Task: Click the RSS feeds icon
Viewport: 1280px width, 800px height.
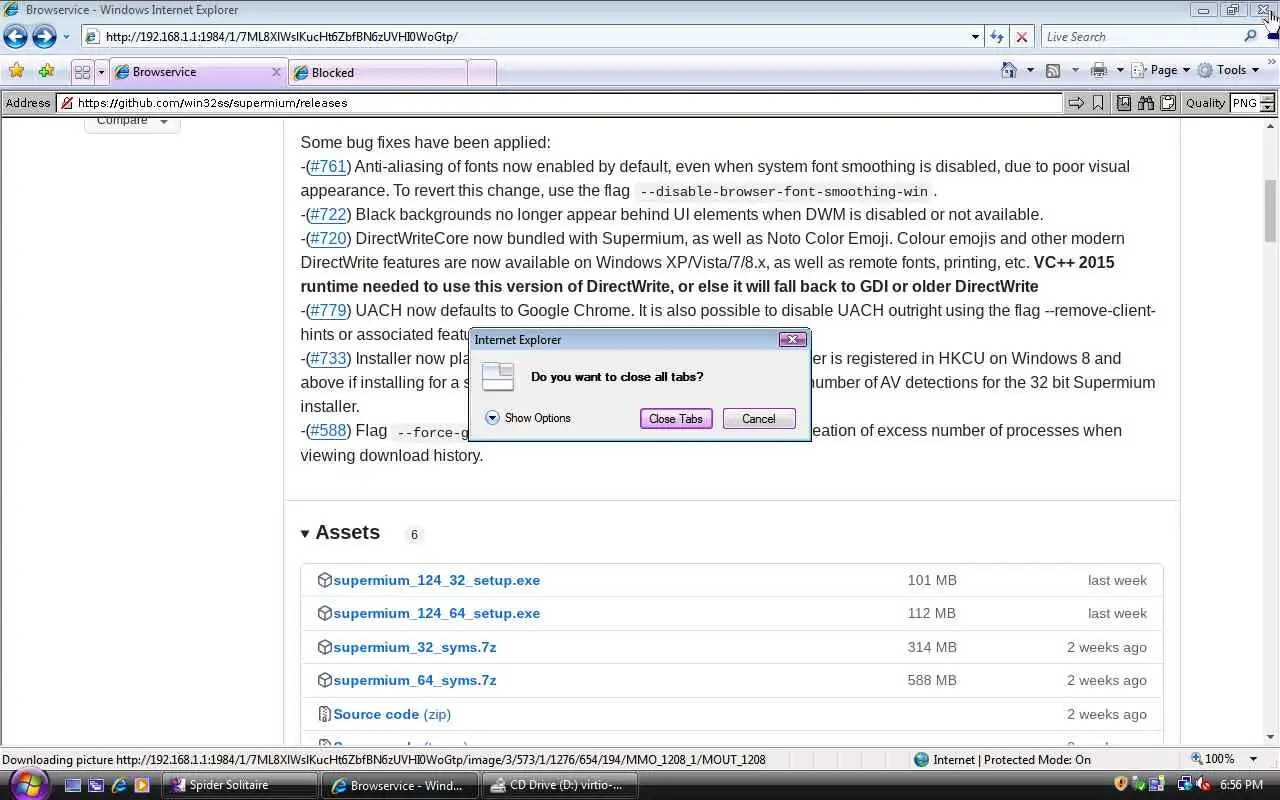Action: (1052, 70)
